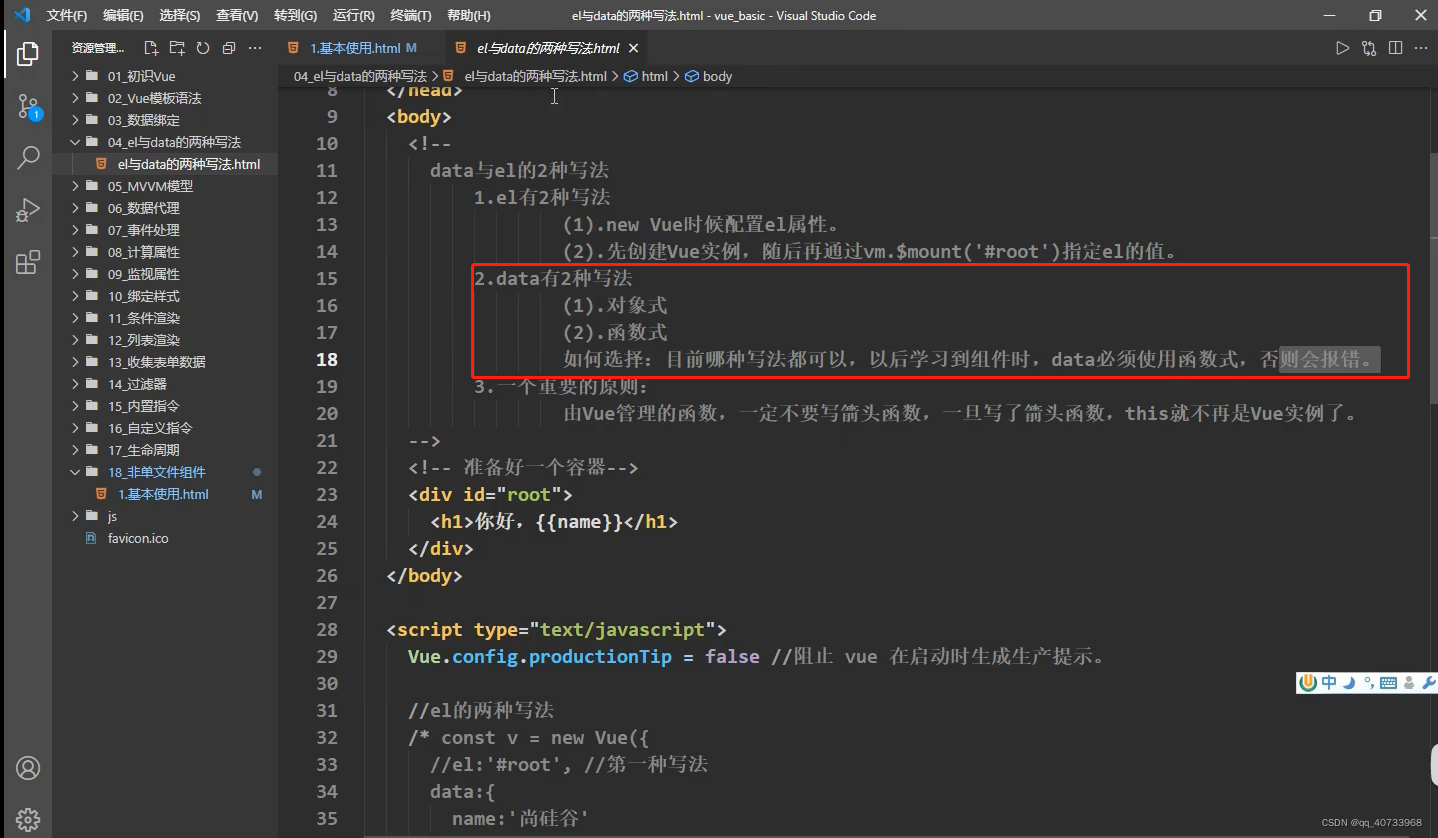Image resolution: width=1438 pixels, height=838 pixels.
Task: Click line number 18 in gutter
Action: 327,359
